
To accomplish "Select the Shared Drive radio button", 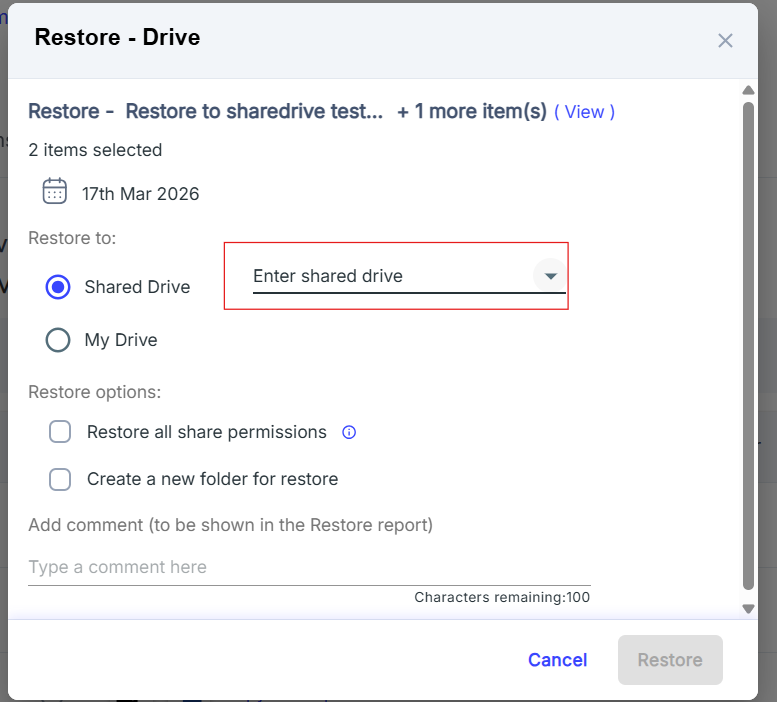I will (58, 287).
